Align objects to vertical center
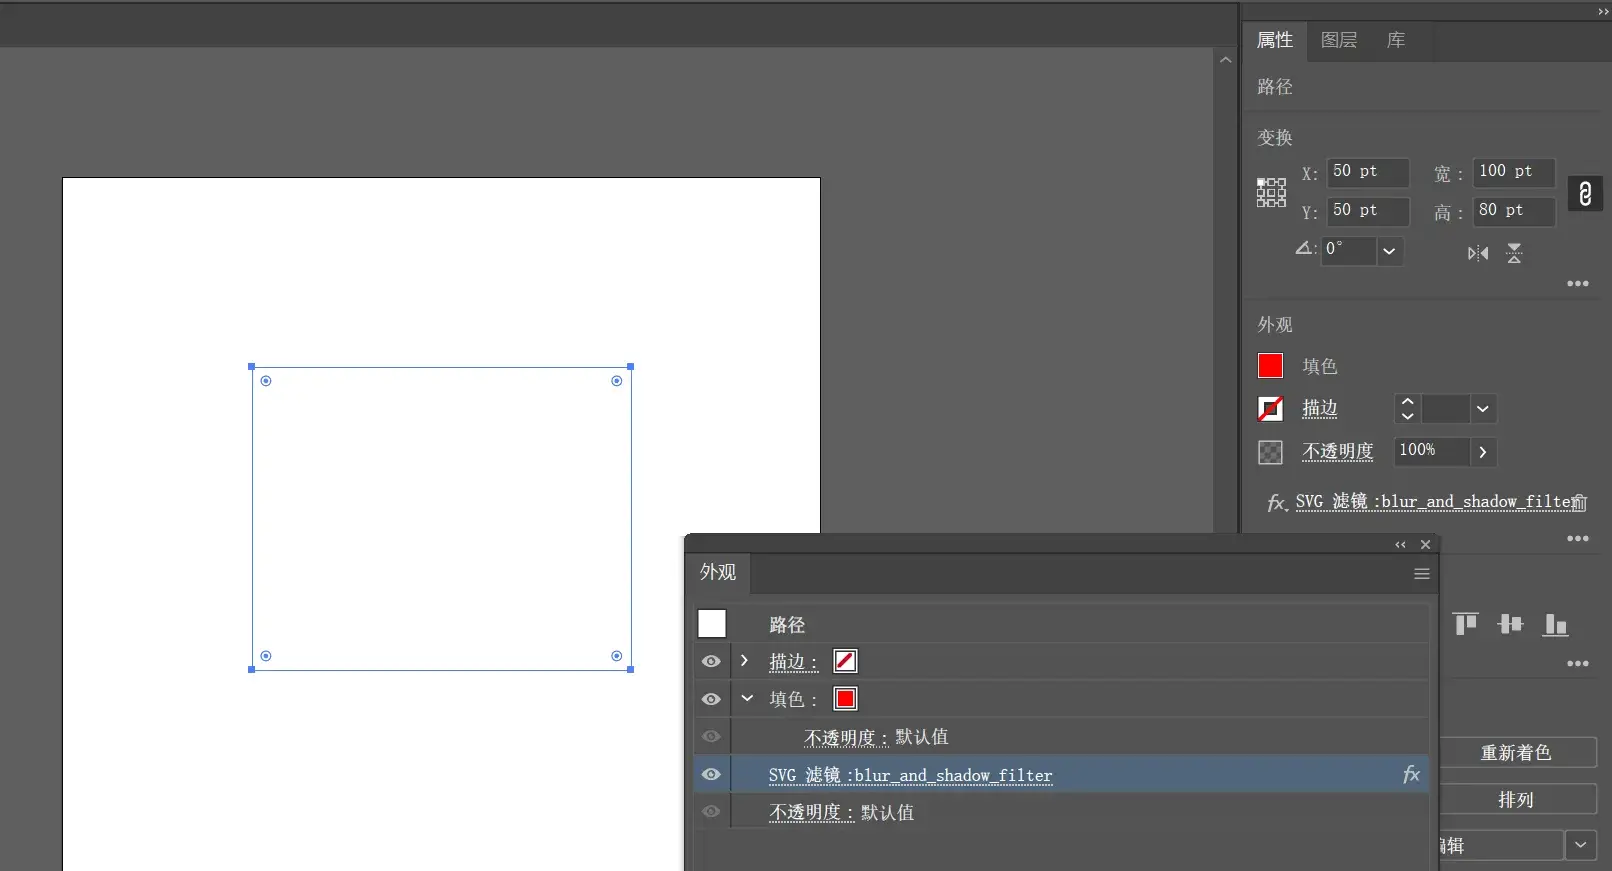Viewport: 1612px width, 871px height. pos(1510,624)
